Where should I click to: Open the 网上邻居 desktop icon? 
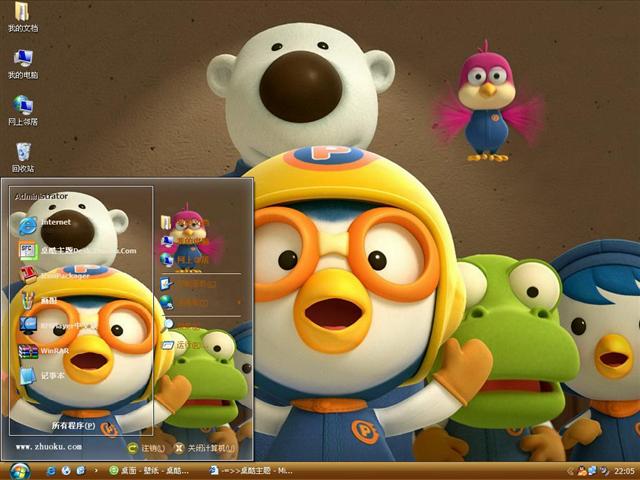(23, 110)
